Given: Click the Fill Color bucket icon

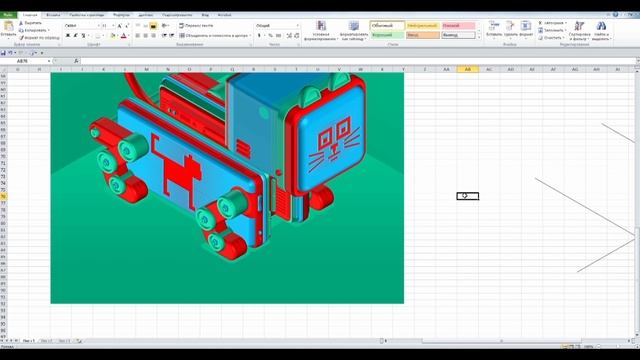Looking at the screenshot, I should [x=113, y=36].
